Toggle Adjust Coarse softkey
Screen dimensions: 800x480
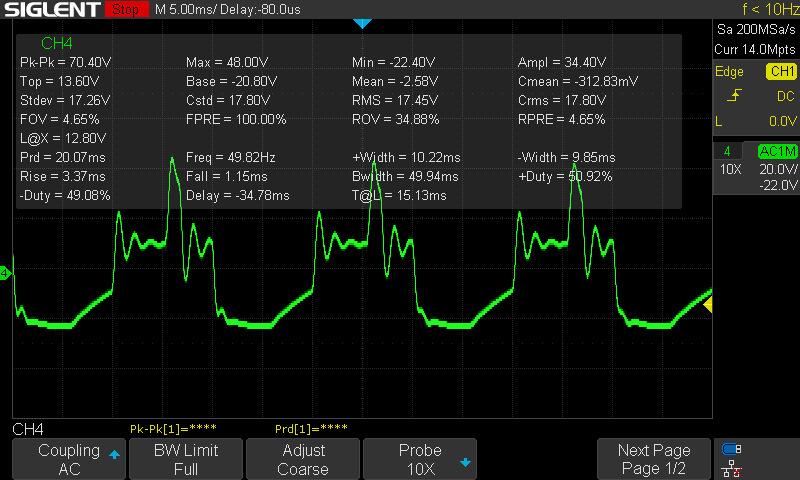(x=303, y=459)
